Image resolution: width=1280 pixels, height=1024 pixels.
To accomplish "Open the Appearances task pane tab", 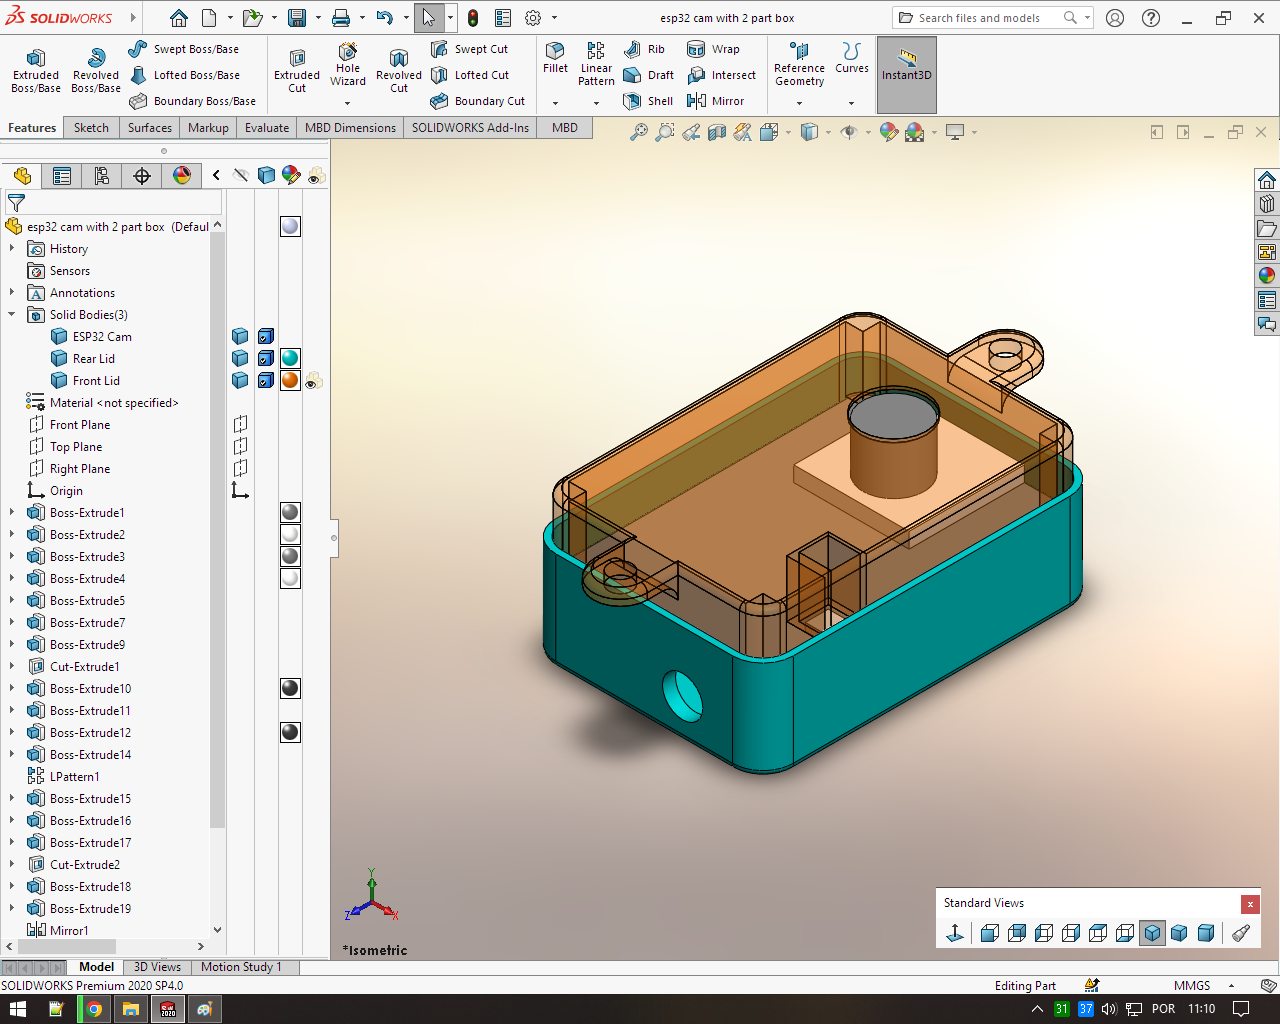I will click(x=1267, y=275).
